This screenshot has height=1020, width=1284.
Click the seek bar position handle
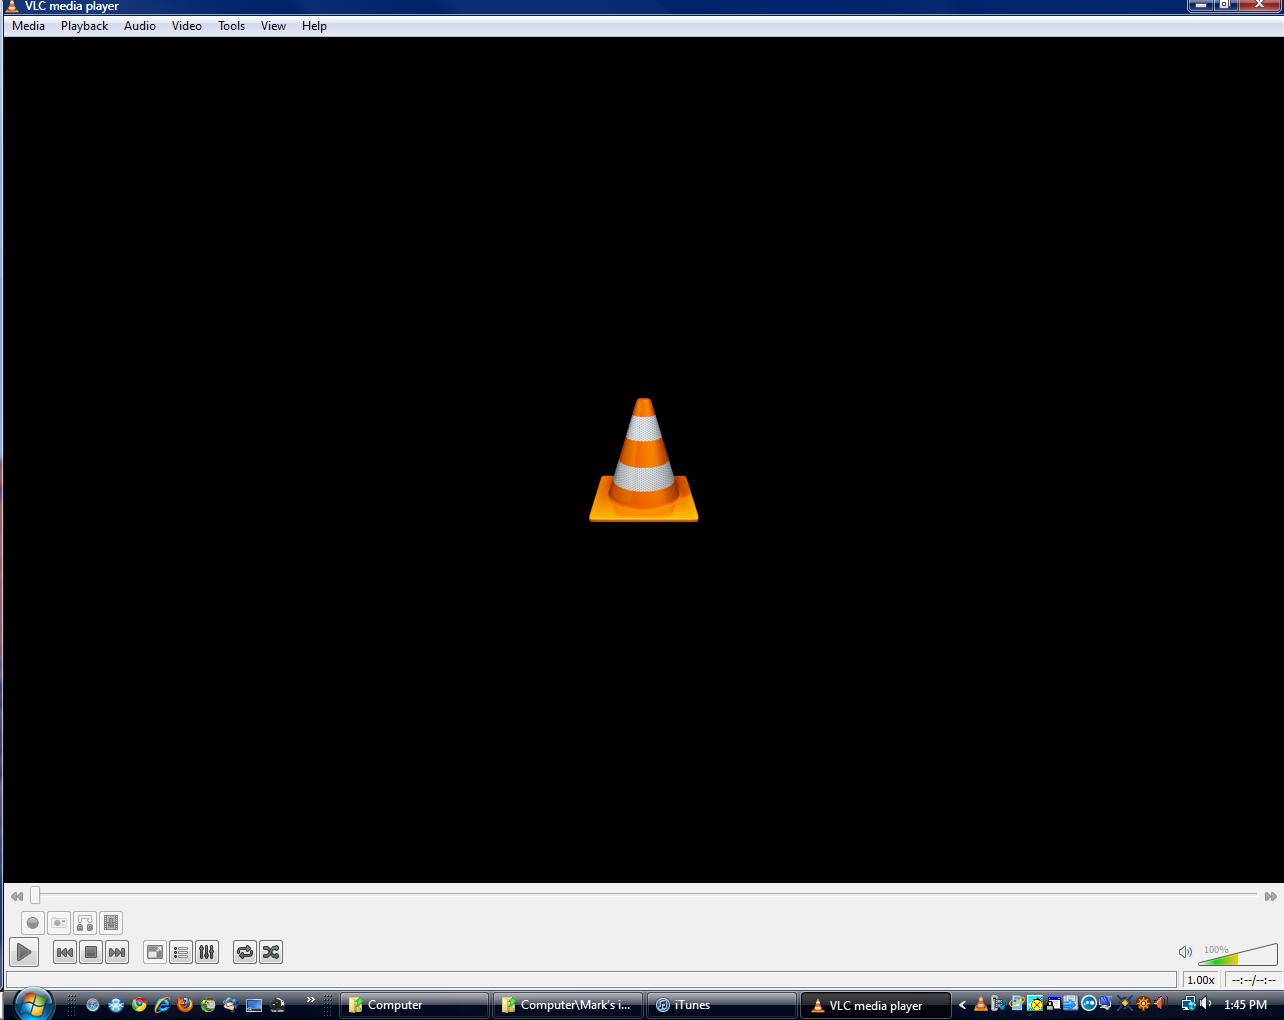tap(35, 895)
